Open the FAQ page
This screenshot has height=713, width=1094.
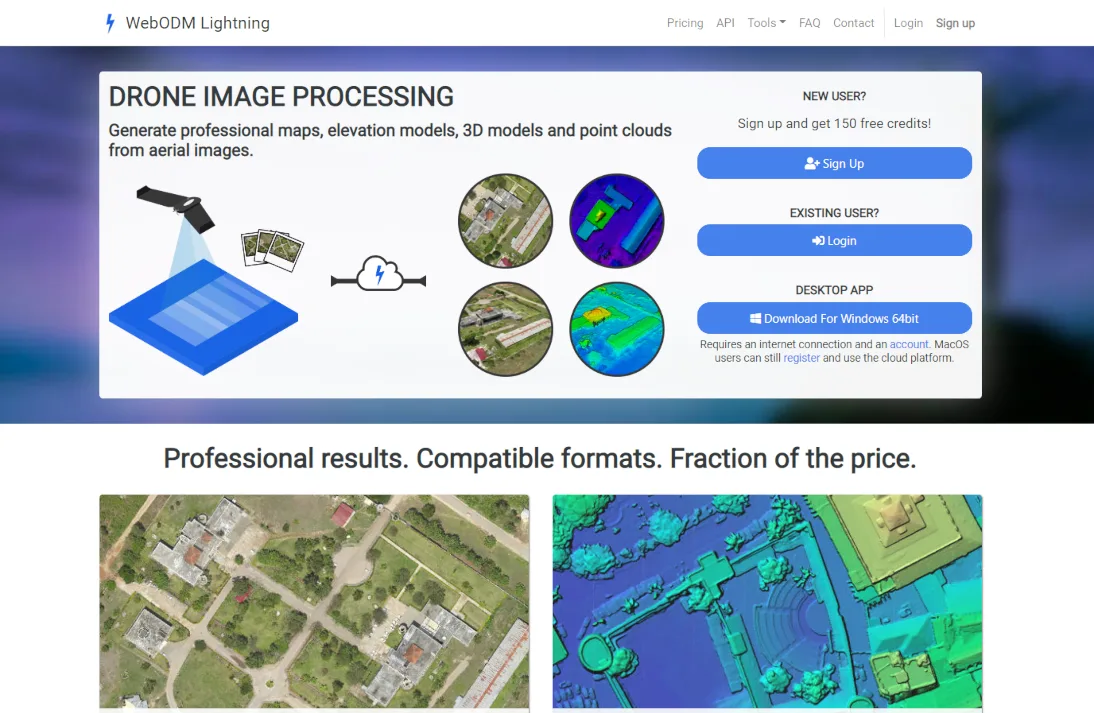(809, 23)
